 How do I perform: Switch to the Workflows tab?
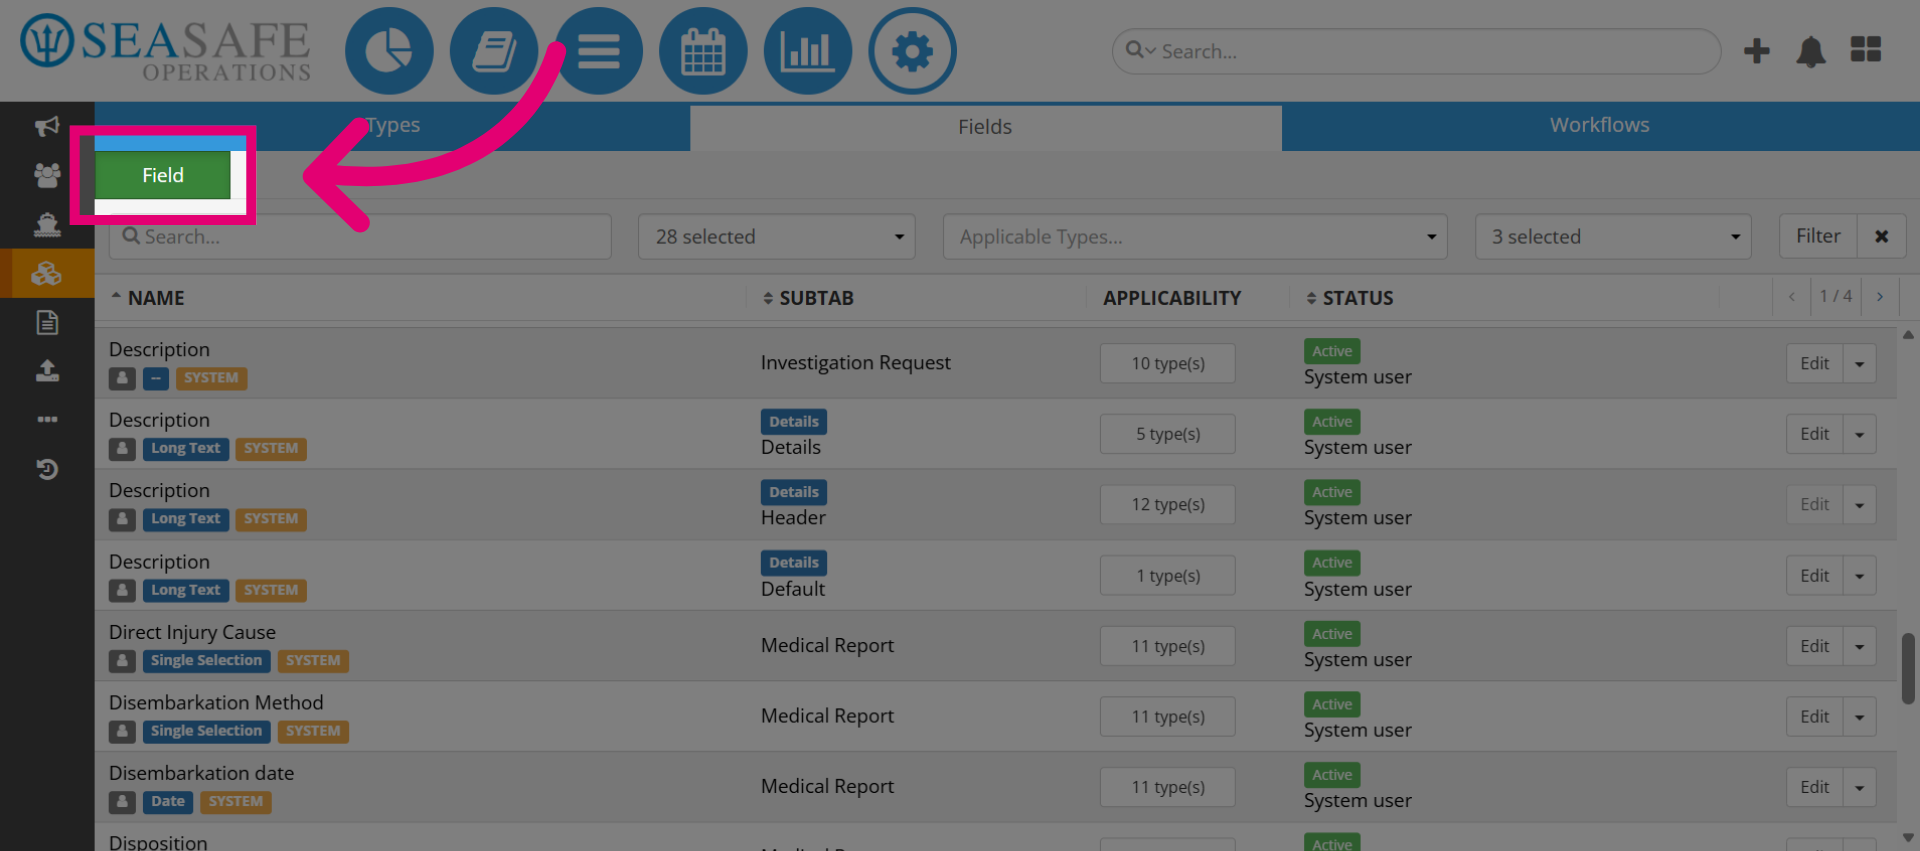[x=1600, y=125]
